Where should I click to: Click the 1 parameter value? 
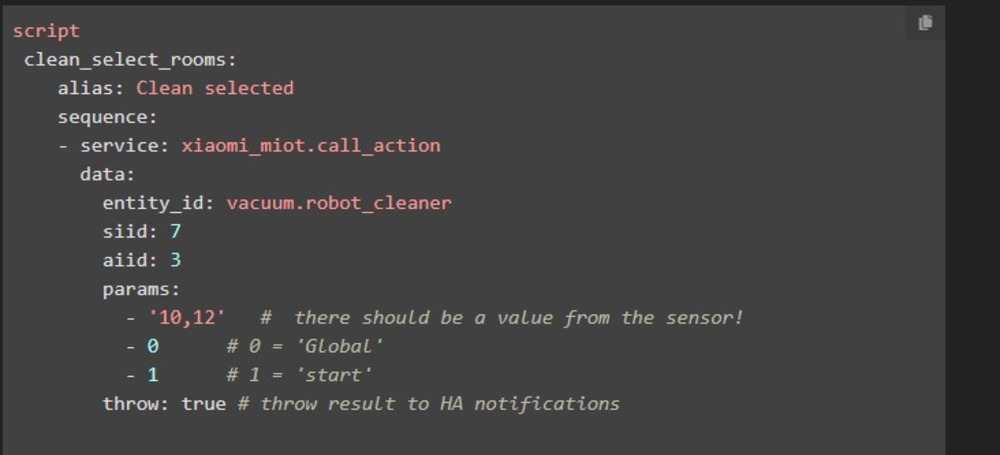pyautogui.click(x=152, y=375)
